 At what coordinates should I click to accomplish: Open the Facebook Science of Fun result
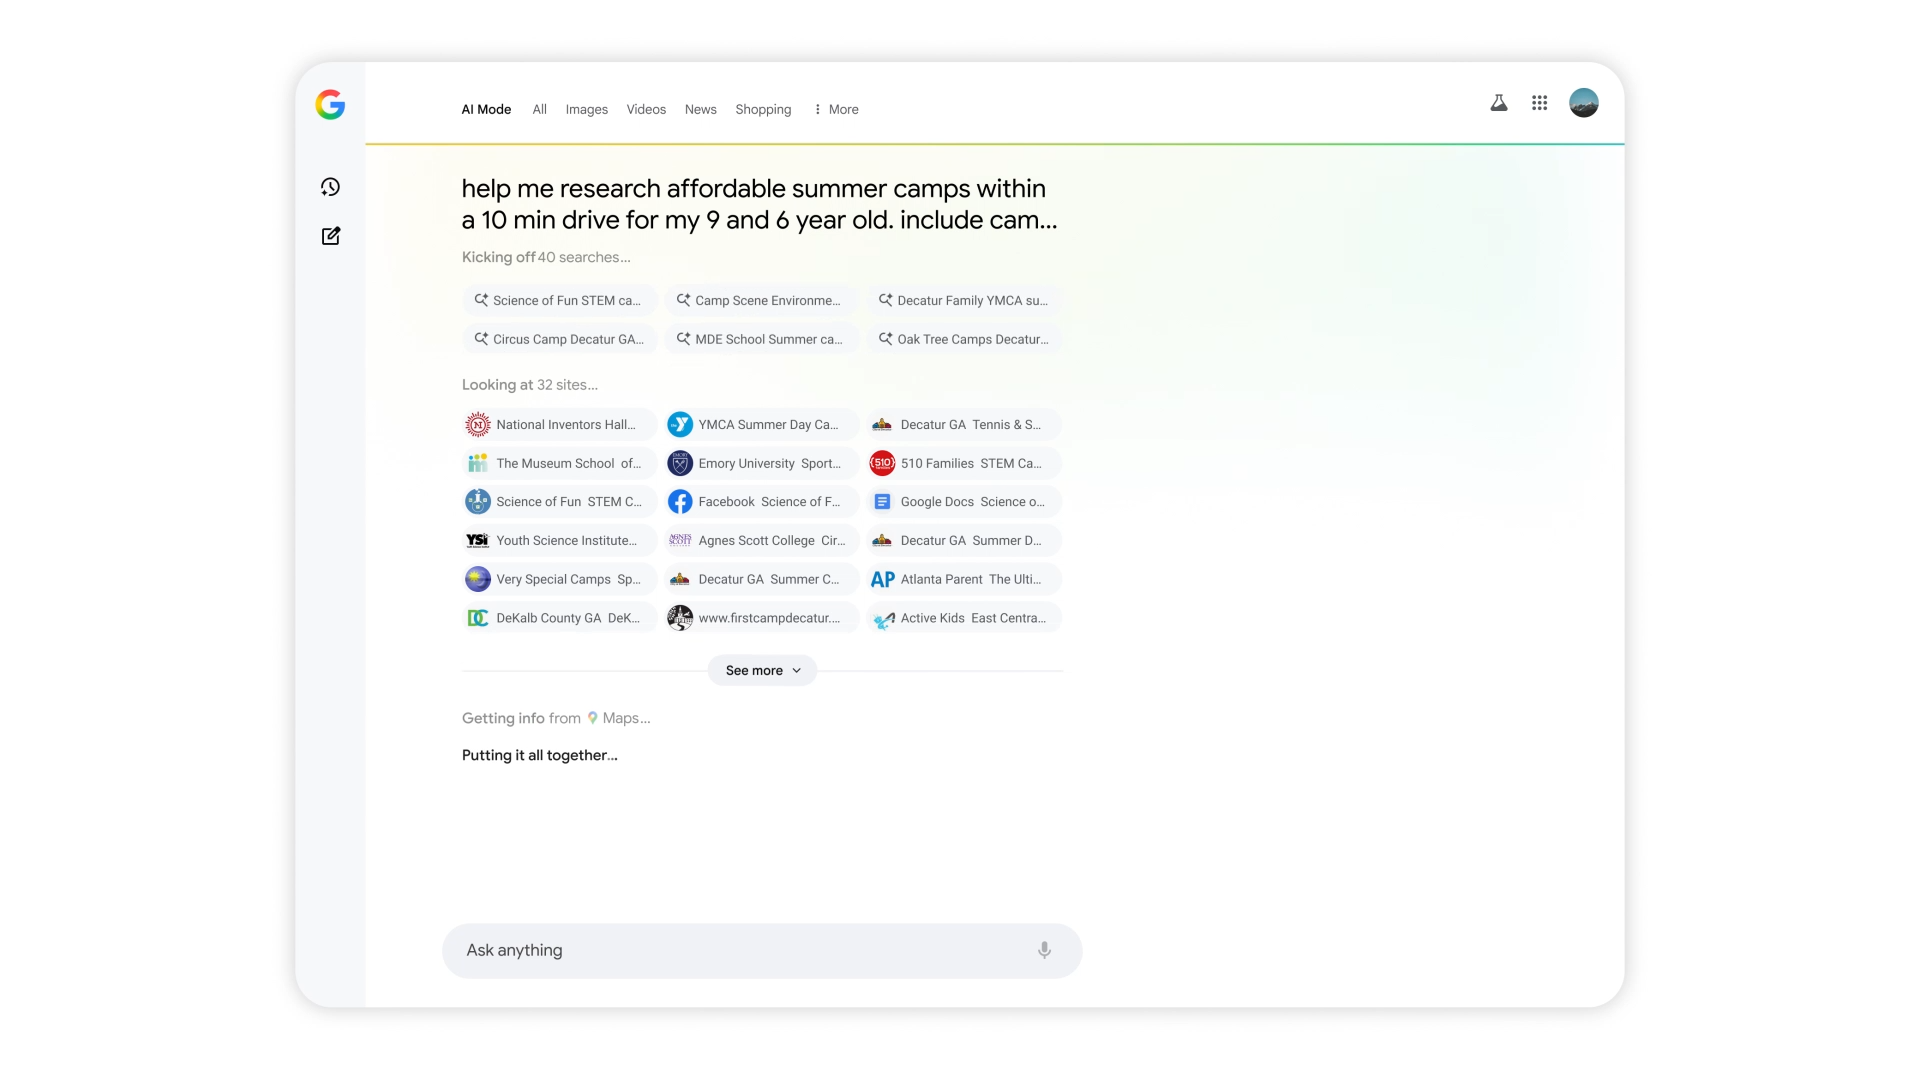coord(760,501)
